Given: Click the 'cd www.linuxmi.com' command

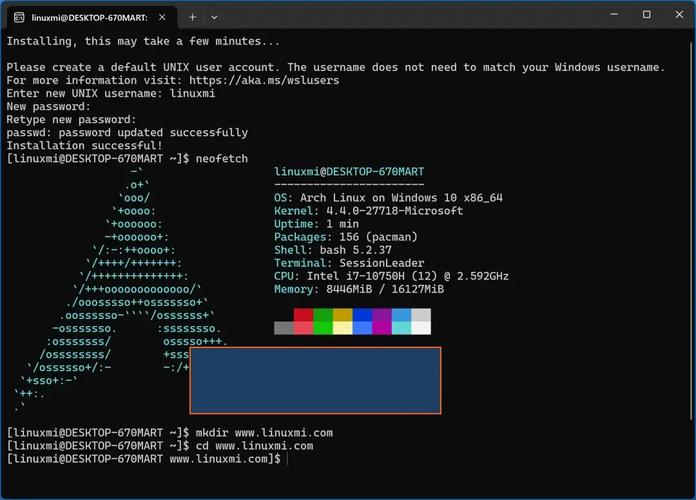Looking at the screenshot, I should tap(254, 446).
